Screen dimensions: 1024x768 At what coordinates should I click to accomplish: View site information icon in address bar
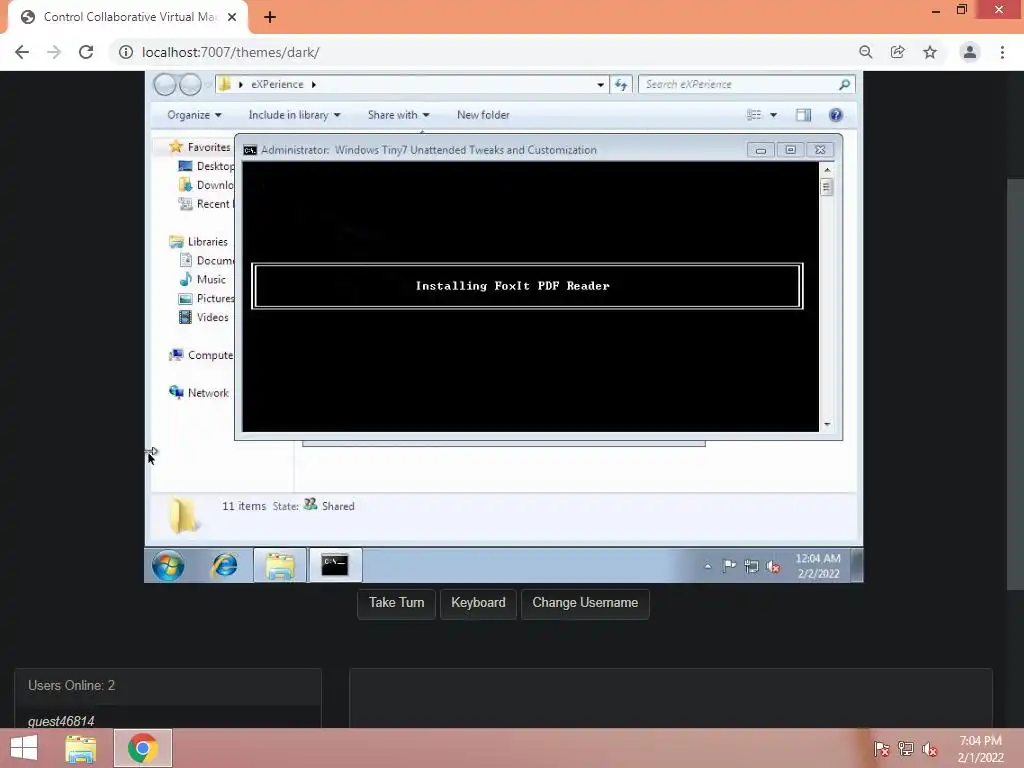click(125, 52)
